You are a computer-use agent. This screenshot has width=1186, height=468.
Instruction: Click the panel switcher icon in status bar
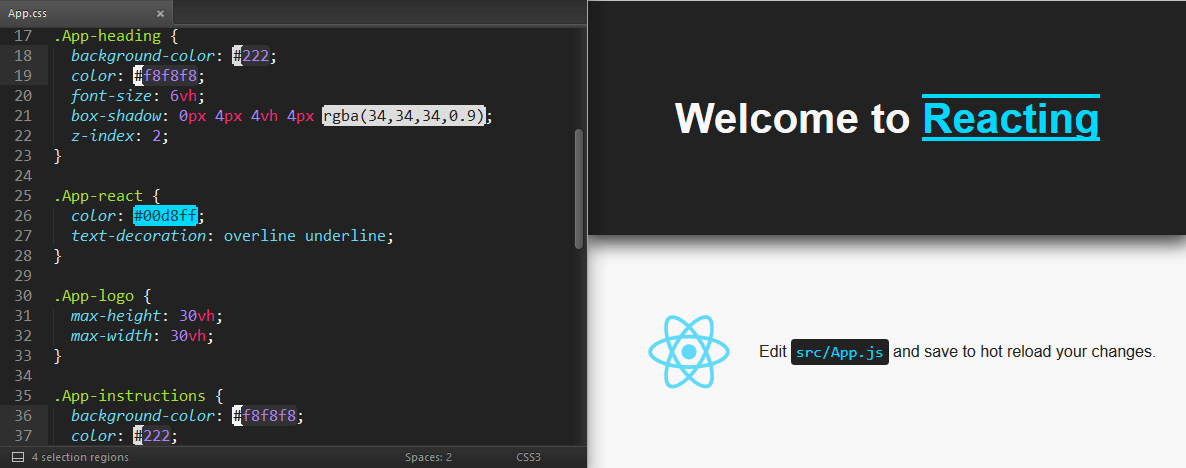[x=17, y=457]
